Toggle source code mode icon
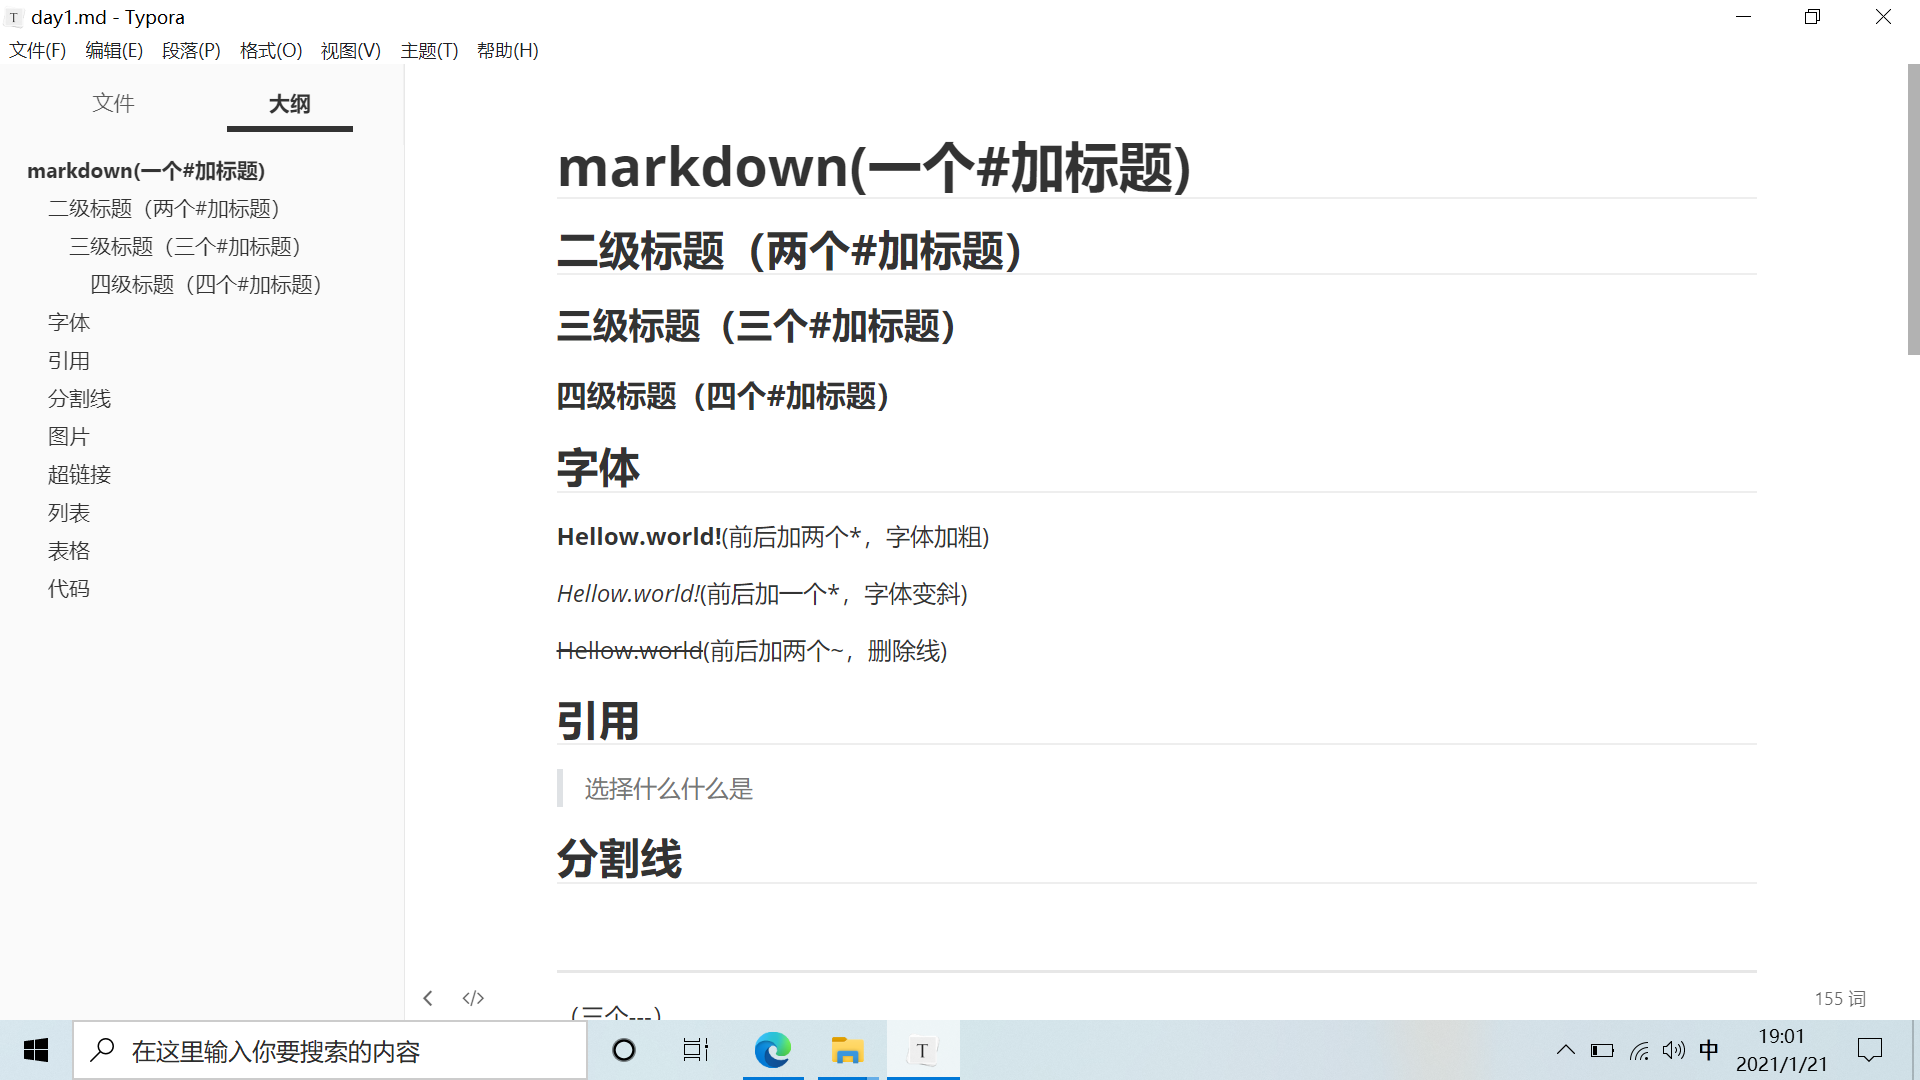Image resolution: width=1920 pixels, height=1080 pixels. [x=473, y=998]
